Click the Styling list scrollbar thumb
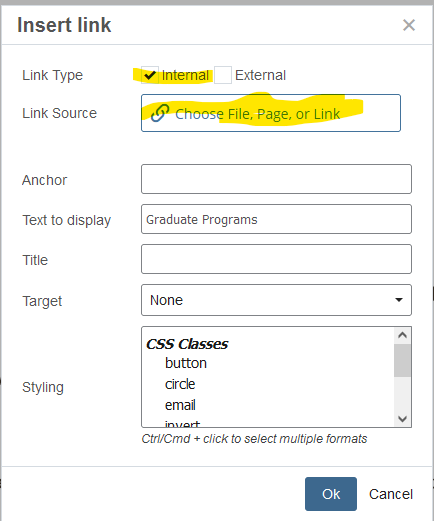 click(x=402, y=360)
